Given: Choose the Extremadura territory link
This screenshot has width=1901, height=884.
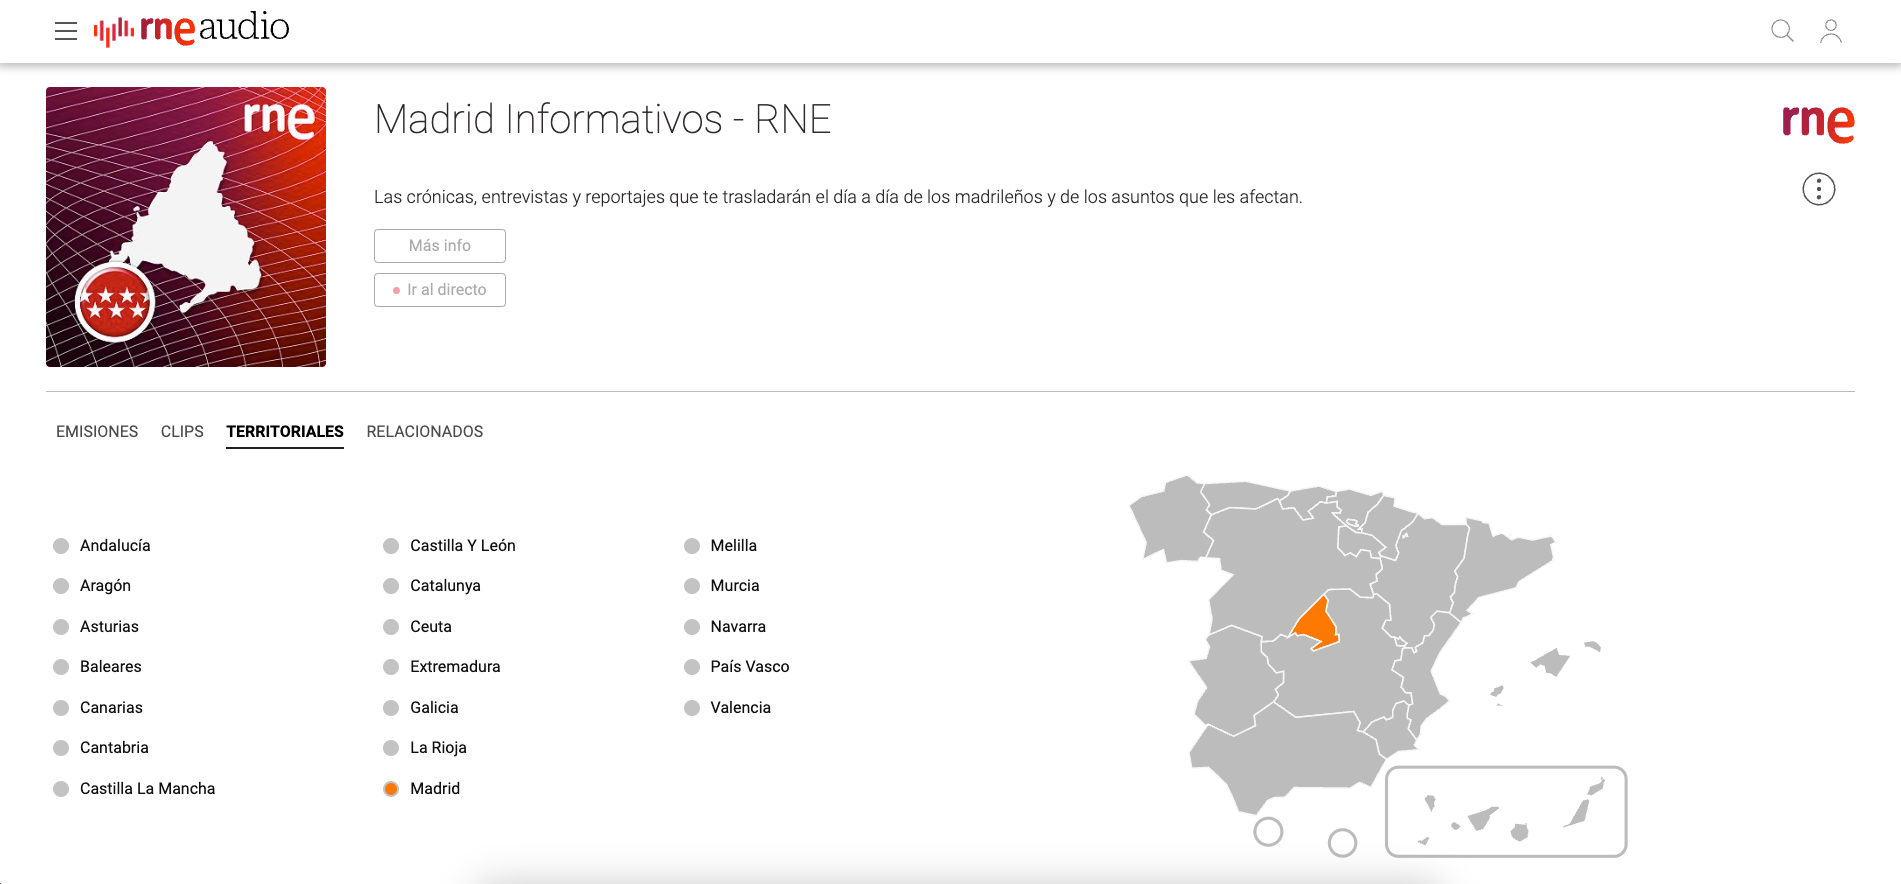Looking at the screenshot, I should tap(455, 667).
